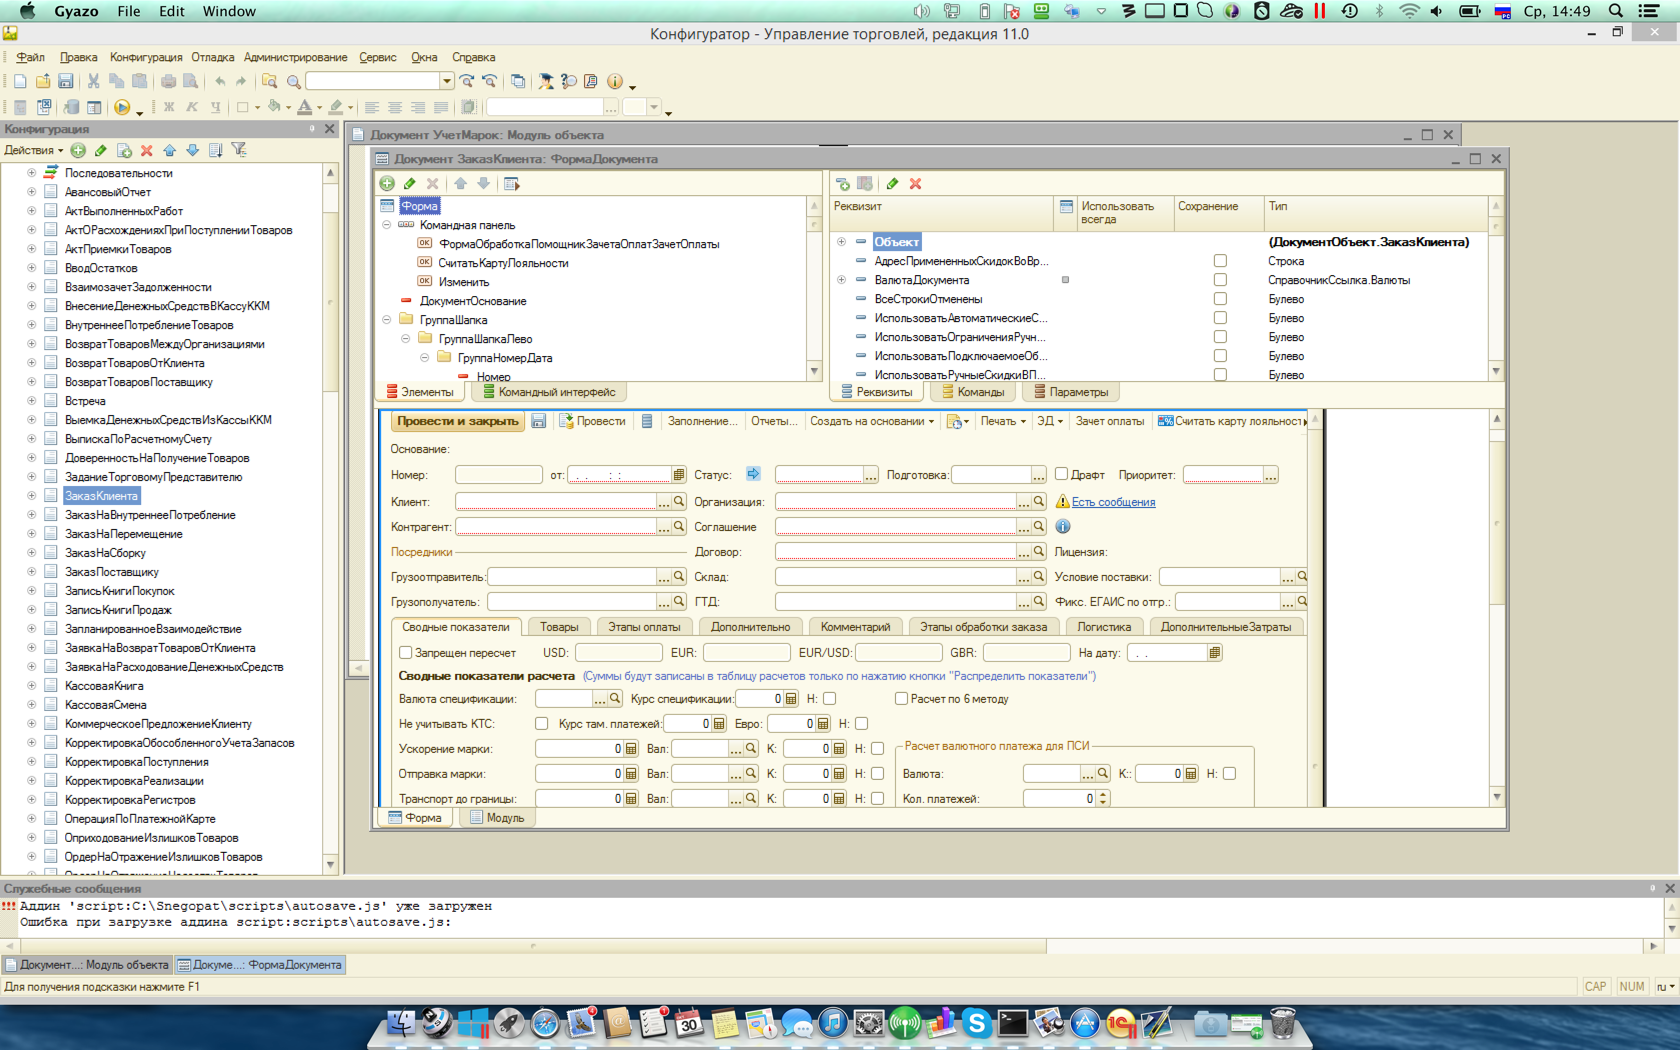Screen dimensions: 1680x1050
Task: Click the Save icon in main toolbar
Action: point(65,81)
